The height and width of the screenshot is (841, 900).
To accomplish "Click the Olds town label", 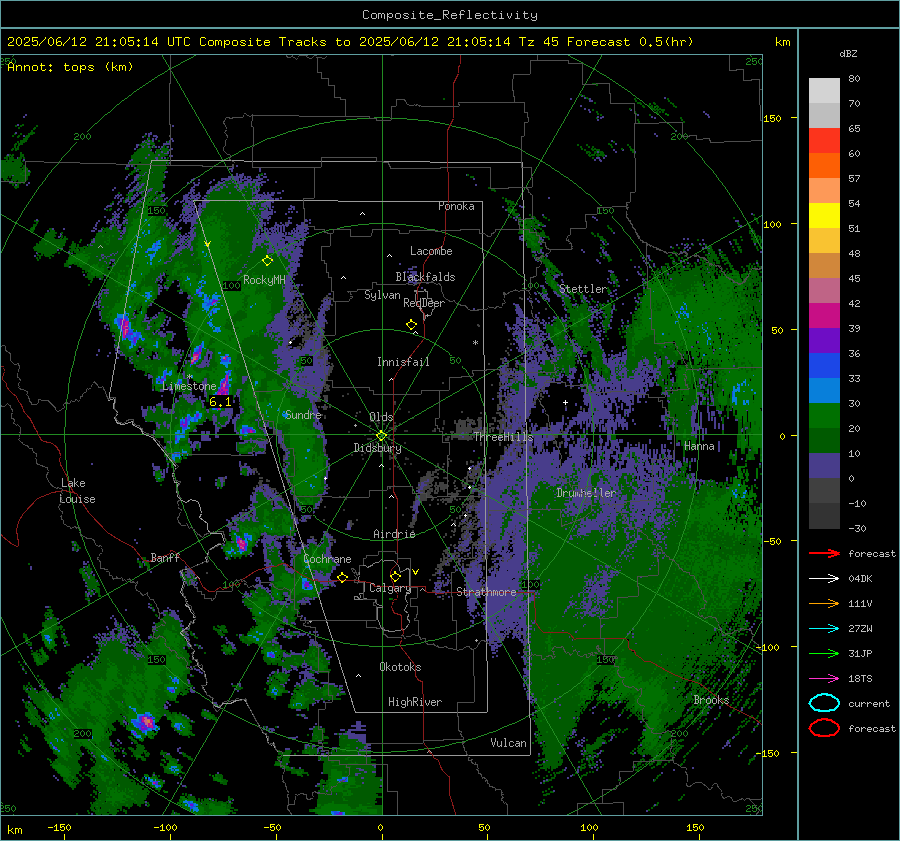I will (381, 417).
